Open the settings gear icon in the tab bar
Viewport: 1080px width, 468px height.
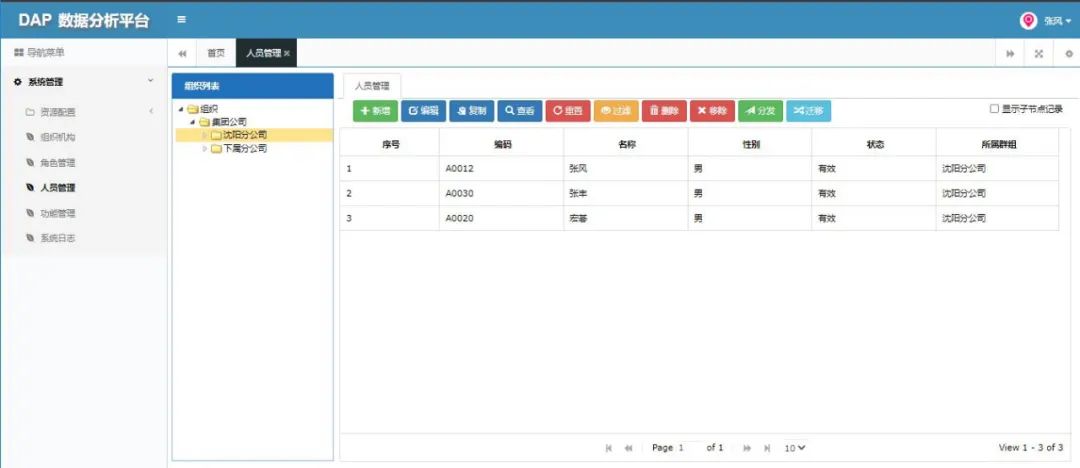[1069, 54]
